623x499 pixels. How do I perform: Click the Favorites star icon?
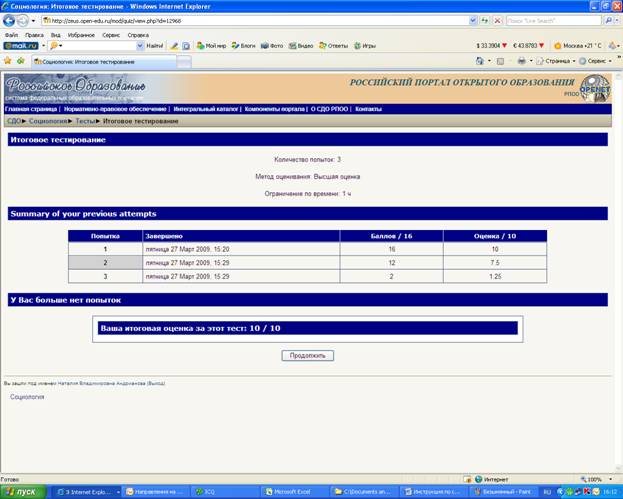(8, 61)
